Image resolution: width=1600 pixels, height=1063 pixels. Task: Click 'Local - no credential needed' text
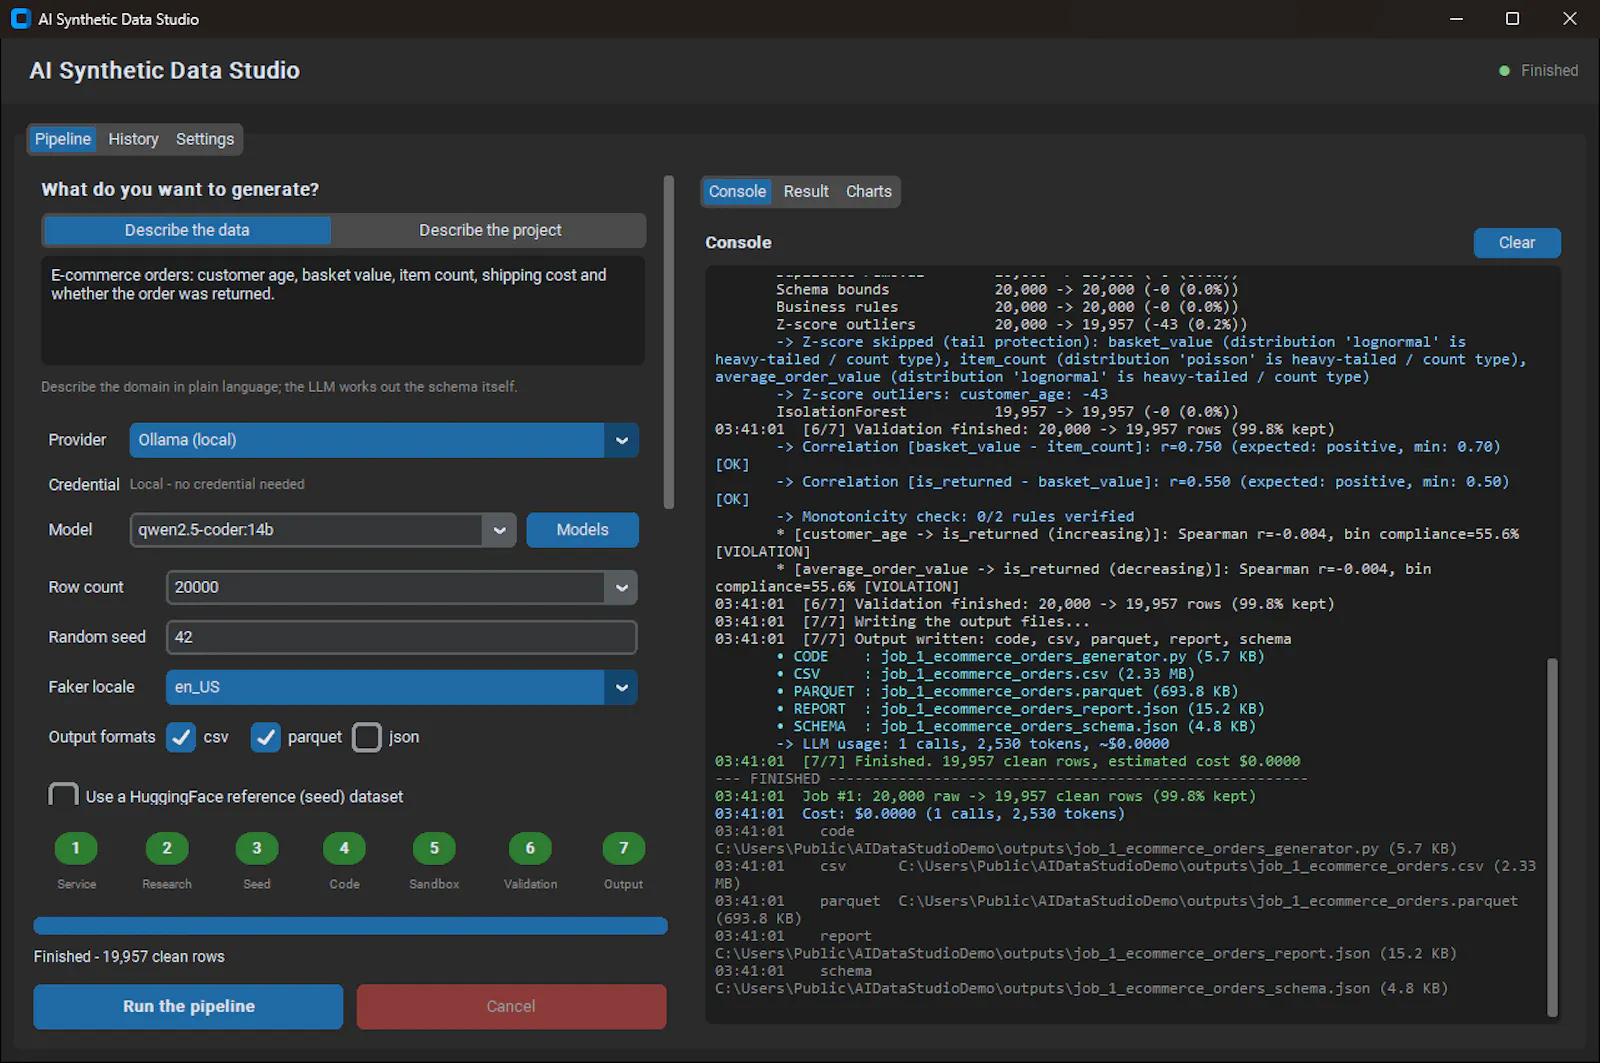(217, 484)
